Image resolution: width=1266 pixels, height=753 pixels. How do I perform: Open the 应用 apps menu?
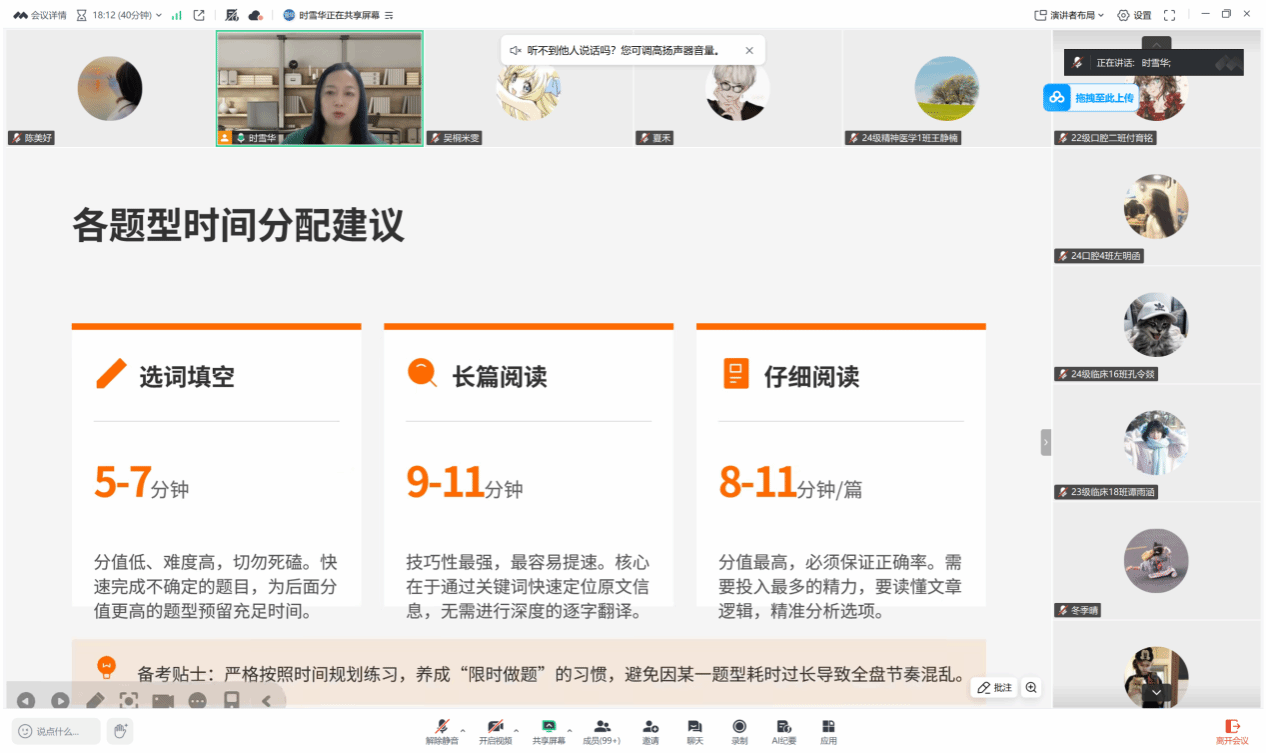pos(828,732)
